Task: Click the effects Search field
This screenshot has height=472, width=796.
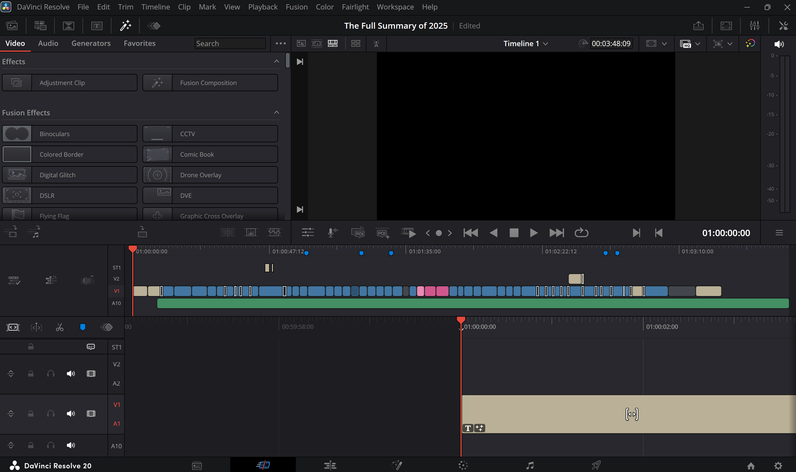Action: (230, 44)
